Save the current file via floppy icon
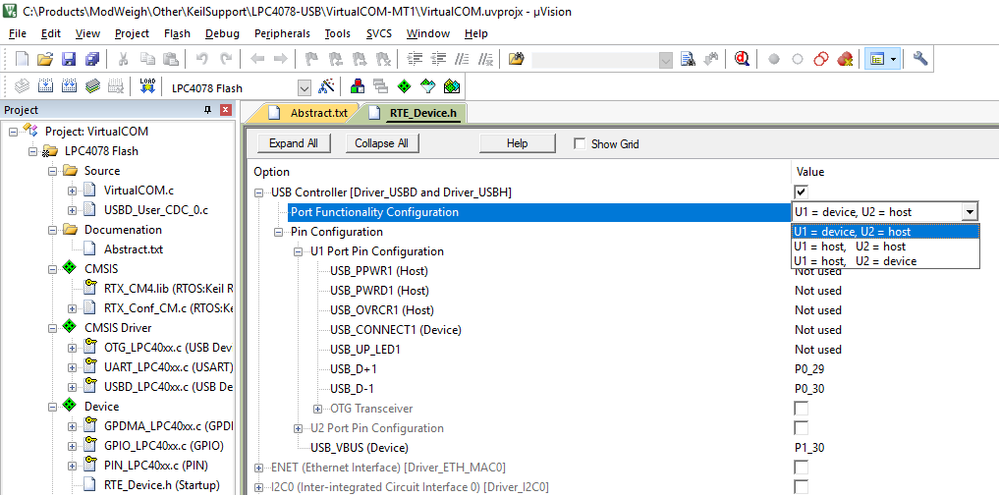999x495 pixels. (69, 59)
